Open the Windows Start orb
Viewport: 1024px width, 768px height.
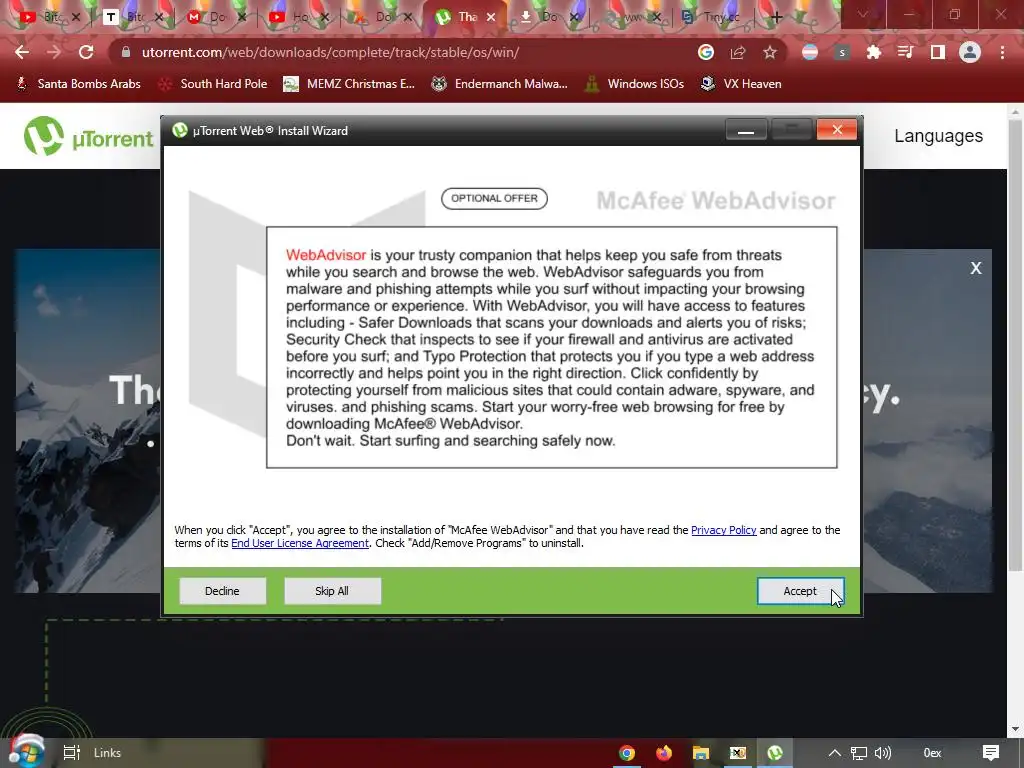point(26,752)
